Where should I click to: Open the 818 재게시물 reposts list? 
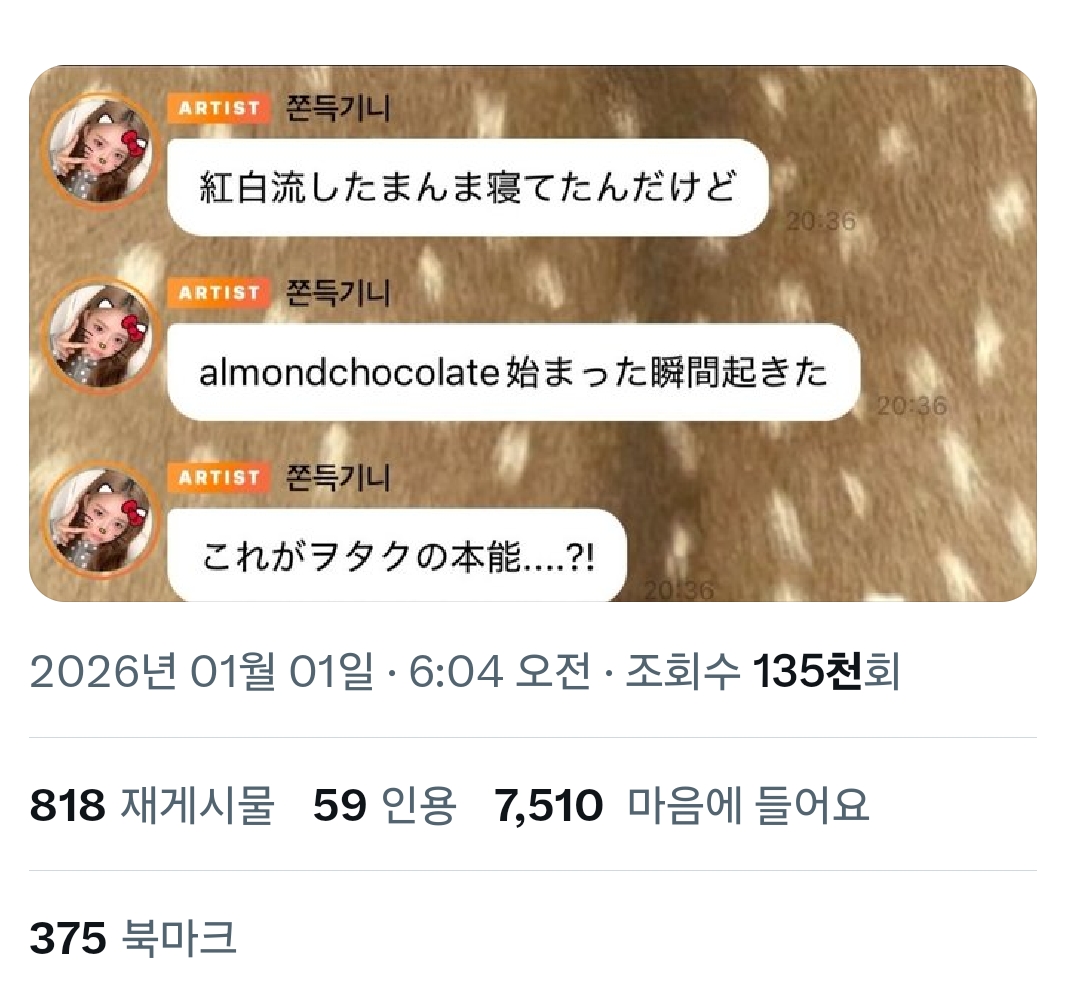point(153,805)
